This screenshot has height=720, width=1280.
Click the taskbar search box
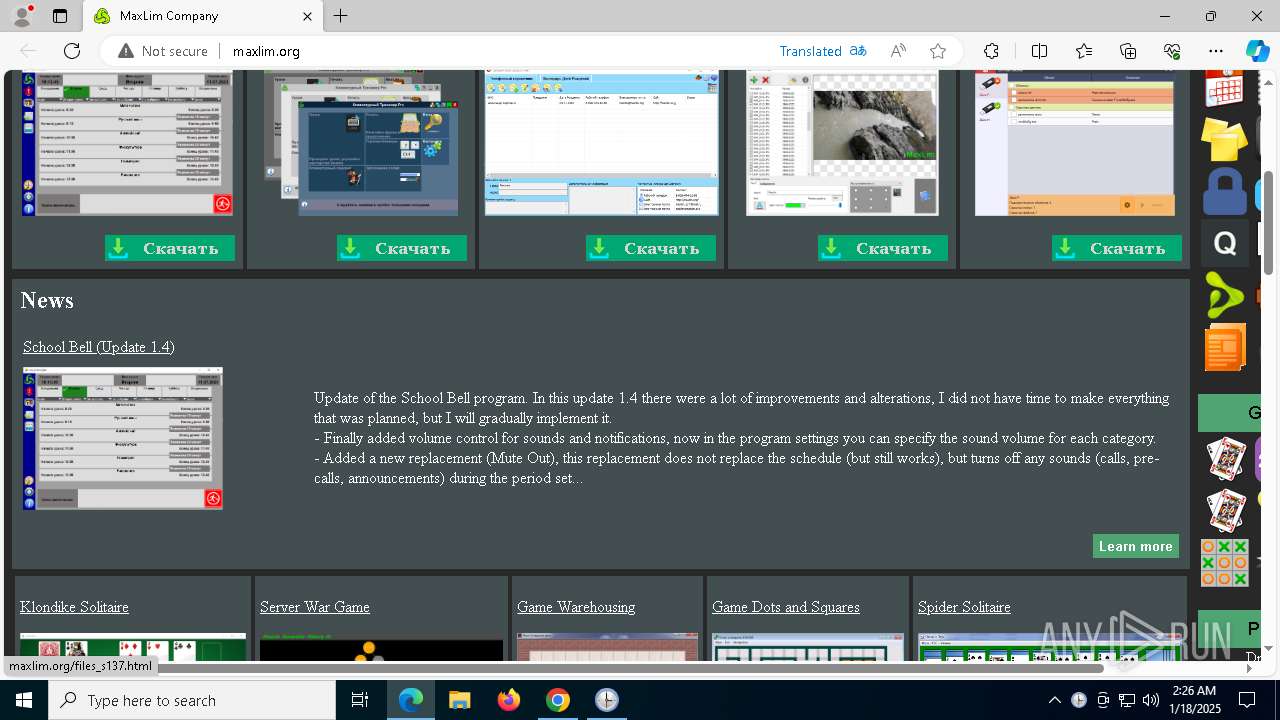tap(192, 700)
